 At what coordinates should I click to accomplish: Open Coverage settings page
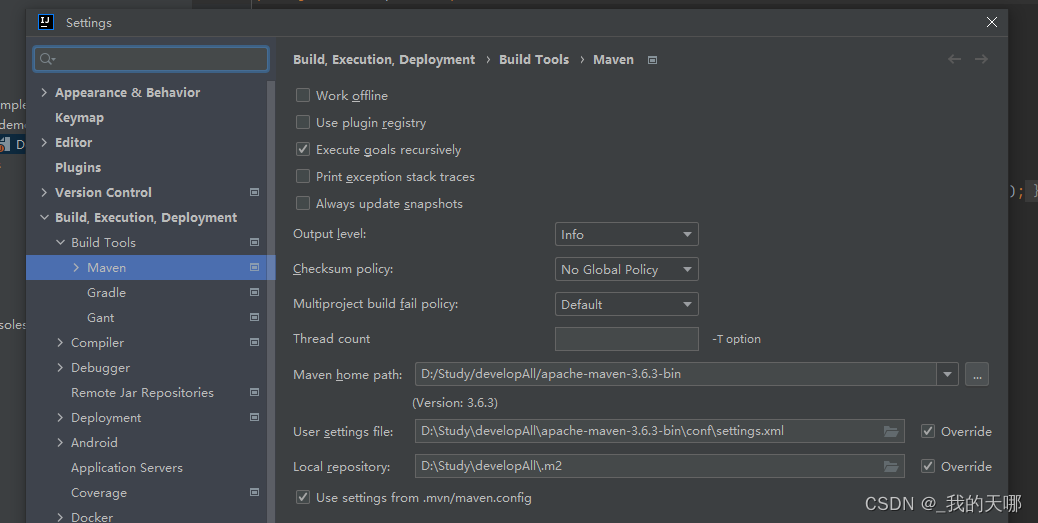tap(99, 493)
